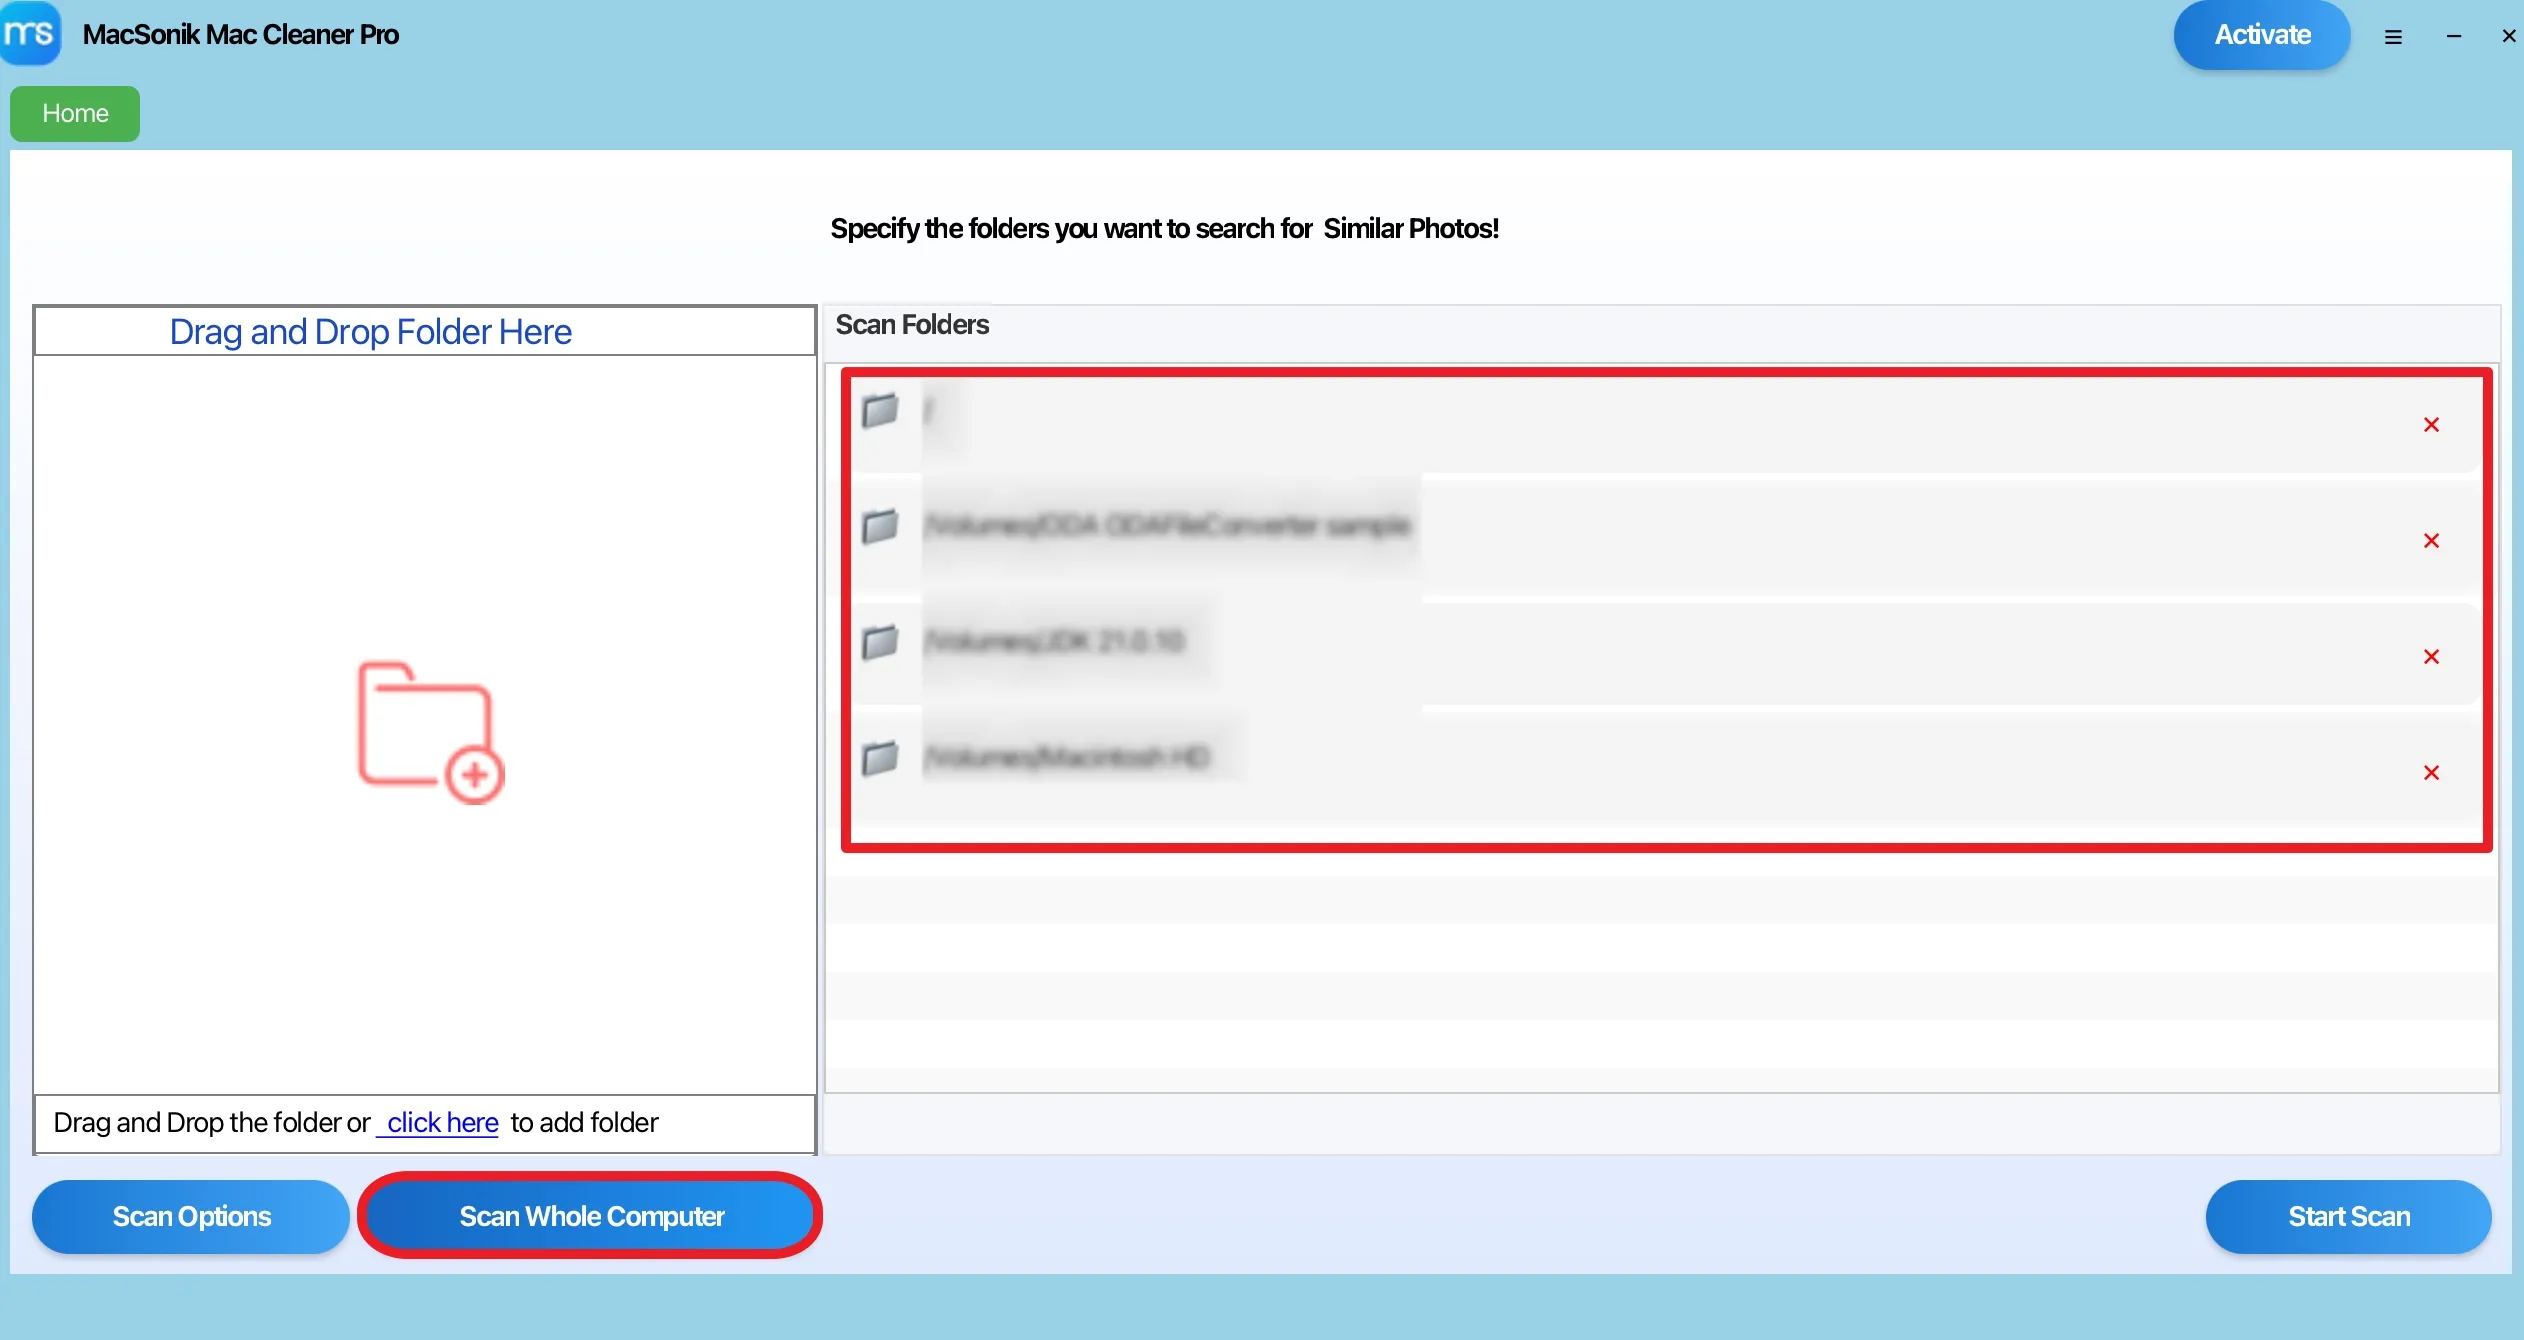The width and height of the screenshot is (2524, 1340).
Task: Click the add-folder icon in drop area
Action: [431, 732]
